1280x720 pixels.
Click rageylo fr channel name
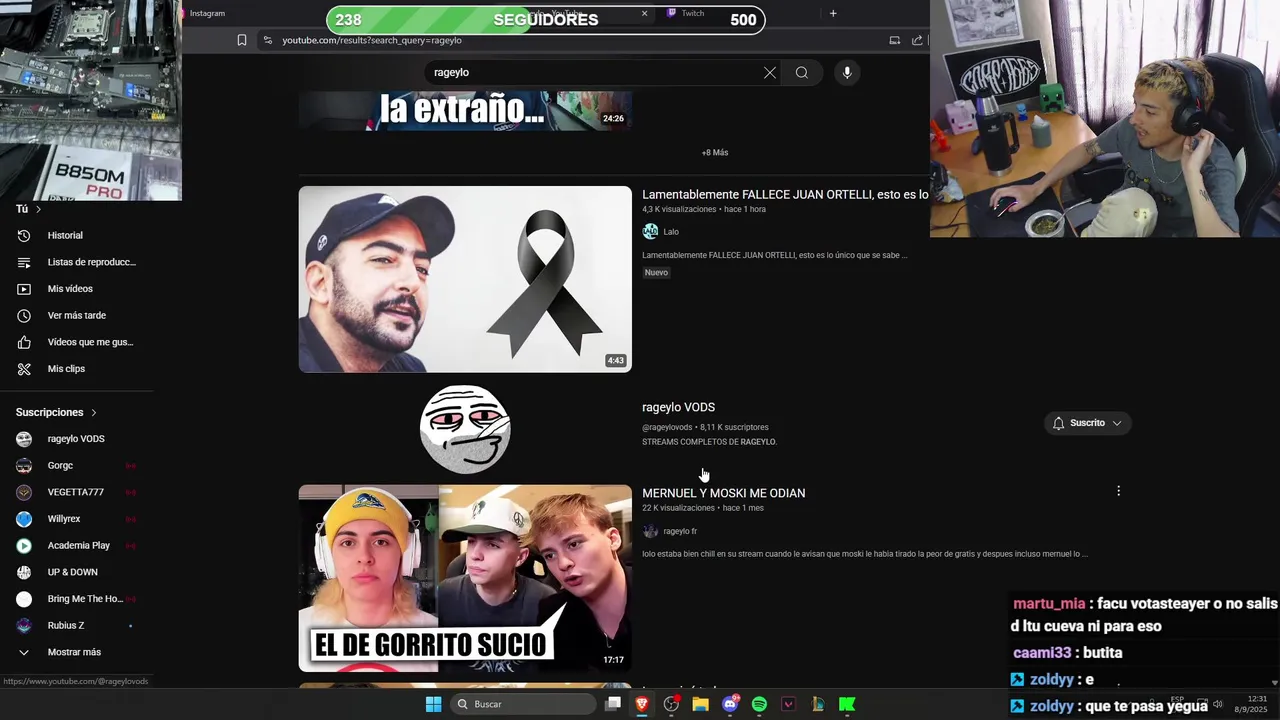pyautogui.click(x=680, y=531)
